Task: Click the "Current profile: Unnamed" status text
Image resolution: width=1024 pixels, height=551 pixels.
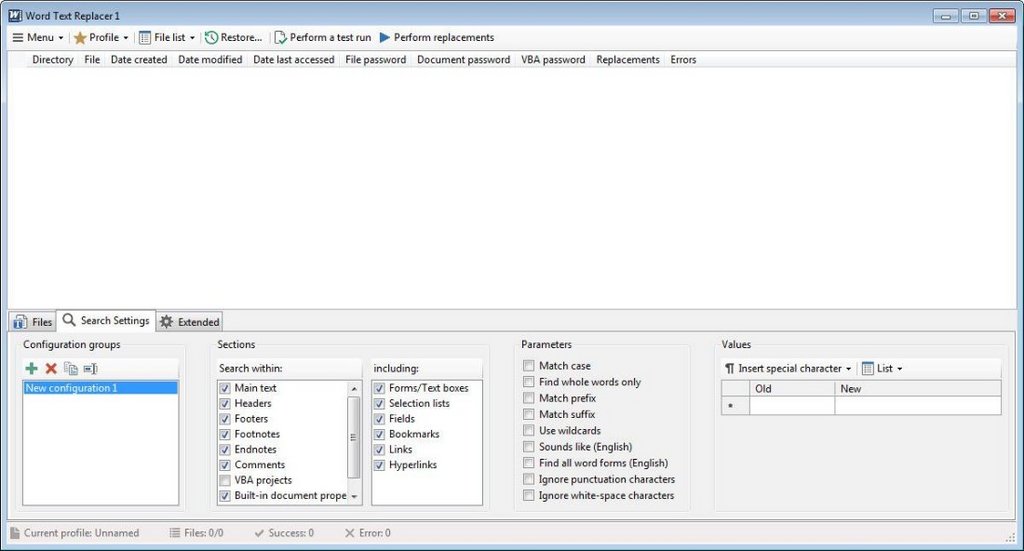Action: 82,533
